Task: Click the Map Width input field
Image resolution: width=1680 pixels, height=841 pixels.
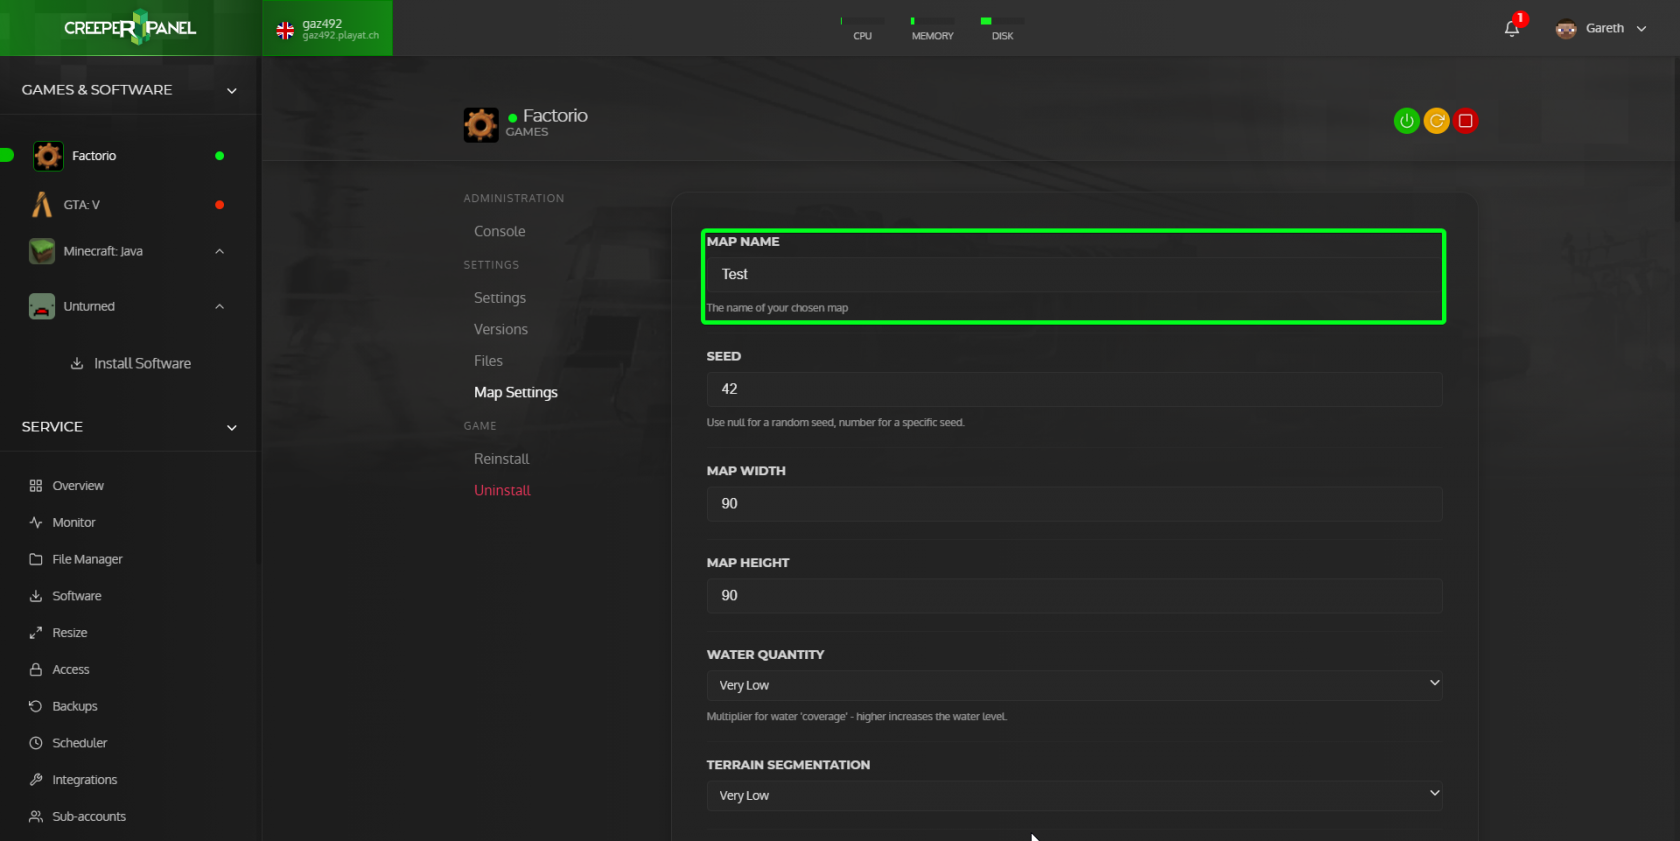Action: 1074,504
